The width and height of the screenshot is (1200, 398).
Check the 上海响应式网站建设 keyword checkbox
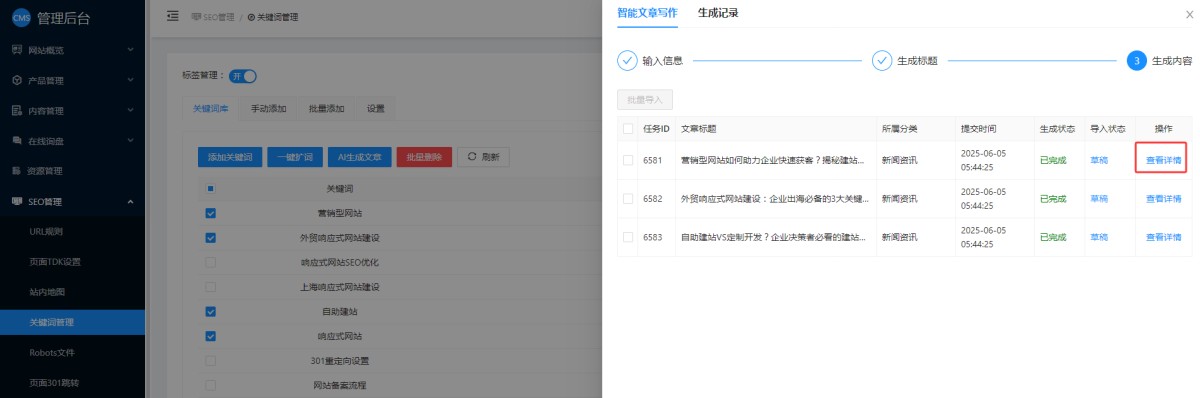210,286
